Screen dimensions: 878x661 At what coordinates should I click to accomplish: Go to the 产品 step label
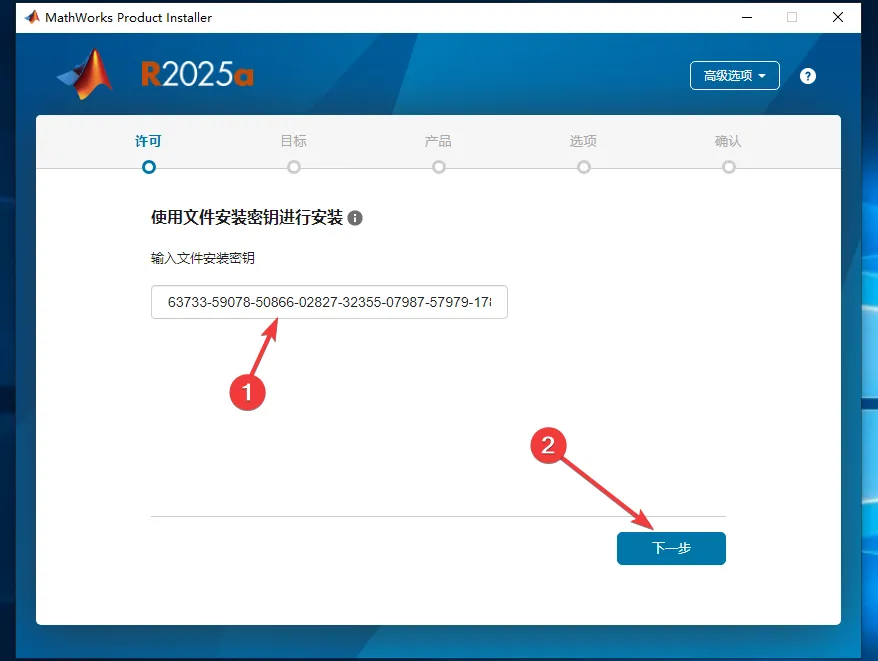(438, 141)
